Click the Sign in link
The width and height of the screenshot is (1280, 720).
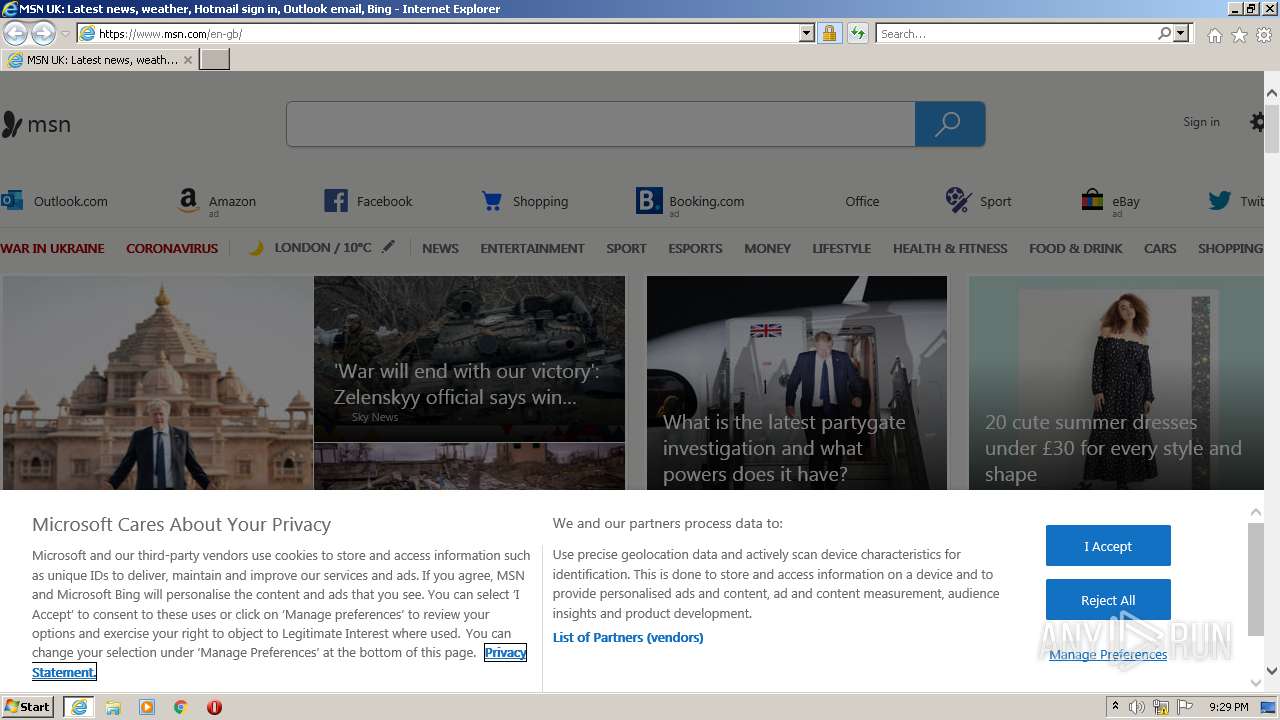click(x=1201, y=122)
